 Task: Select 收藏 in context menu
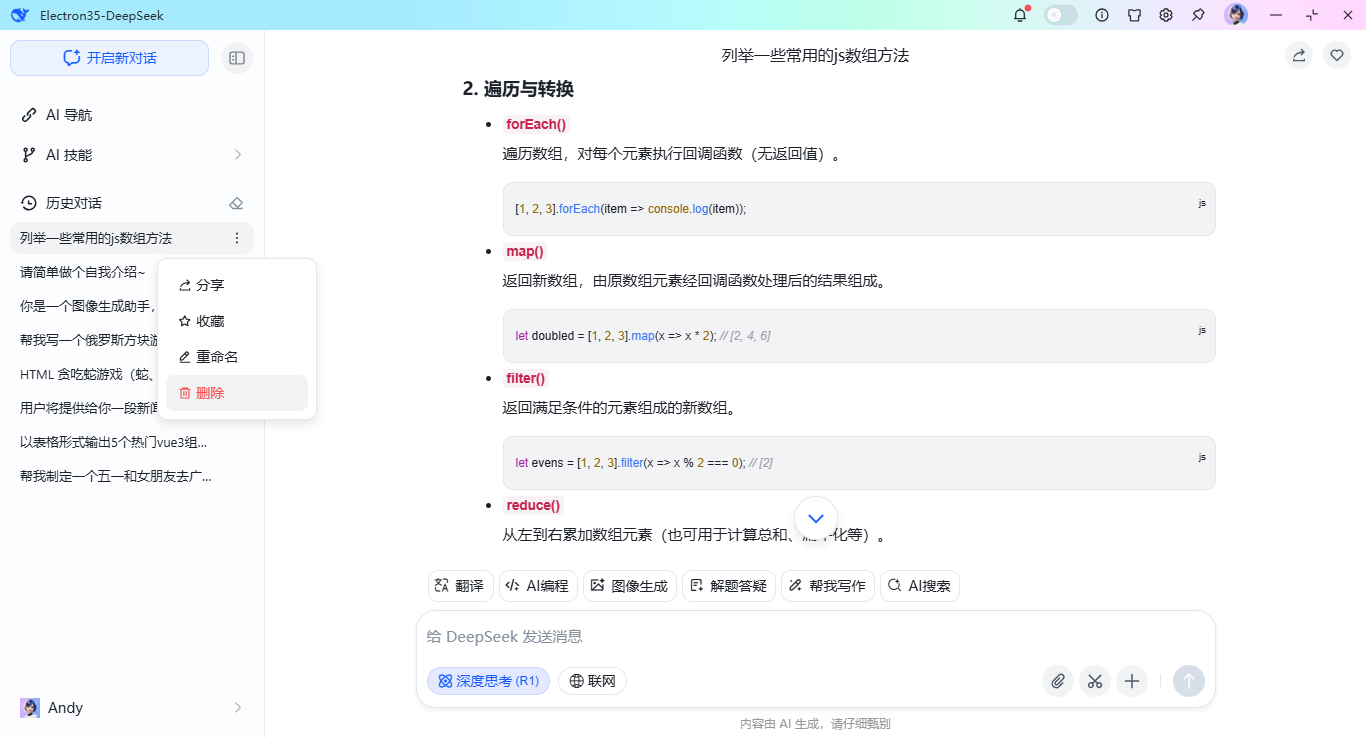[x=237, y=321]
